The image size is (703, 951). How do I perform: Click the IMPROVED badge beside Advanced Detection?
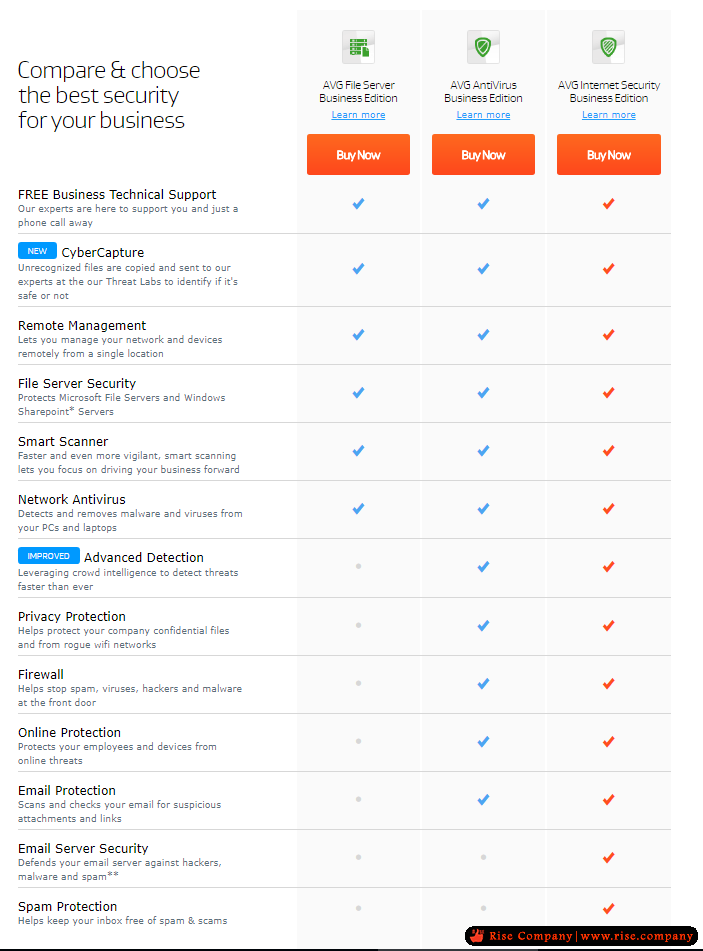(x=49, y=556)
